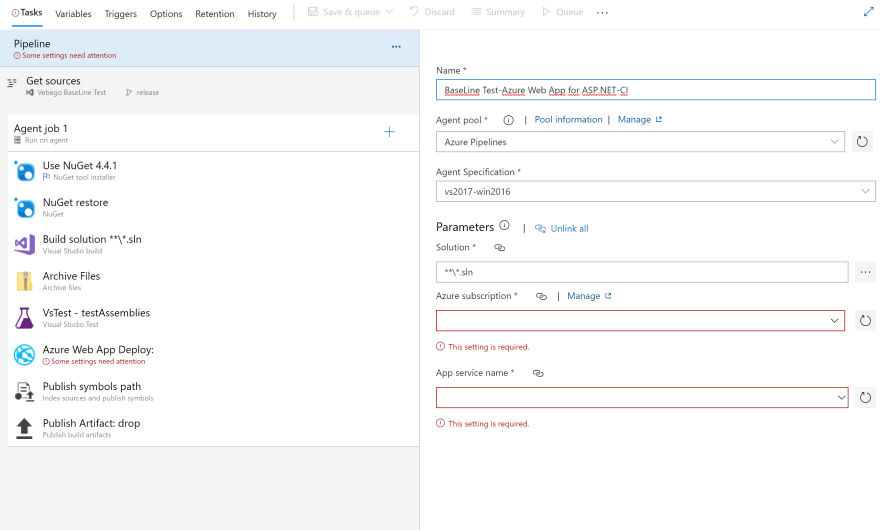Select the Use NuGet 4.4.1 task icon
The width and height of the screenshot is (880, 530).
[25, 171]
